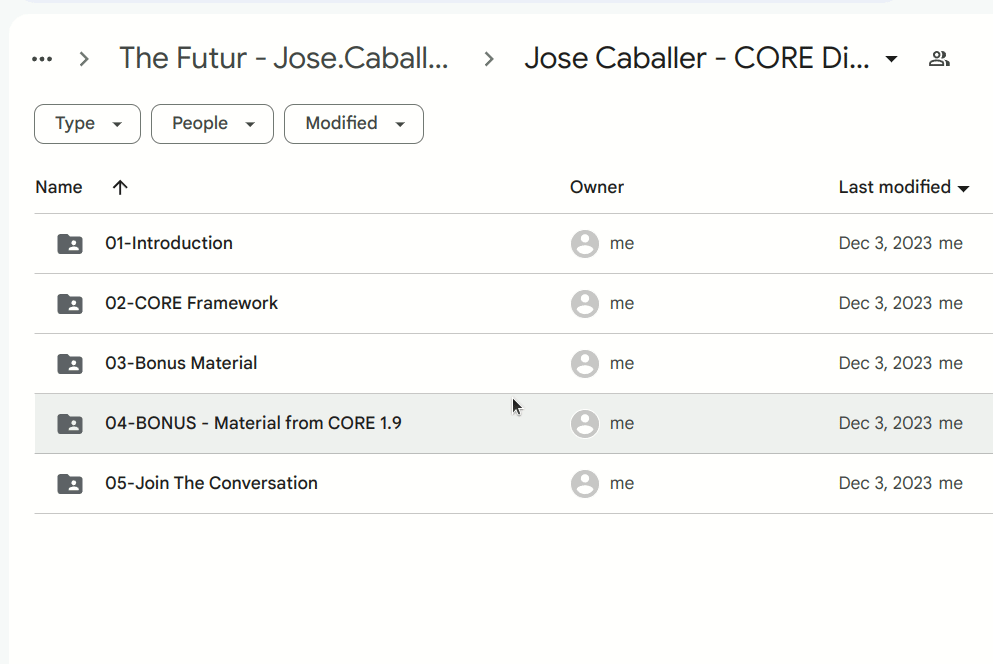Toggle name sort direction arrow
993x664 pixels.
(x=120, y=187)
